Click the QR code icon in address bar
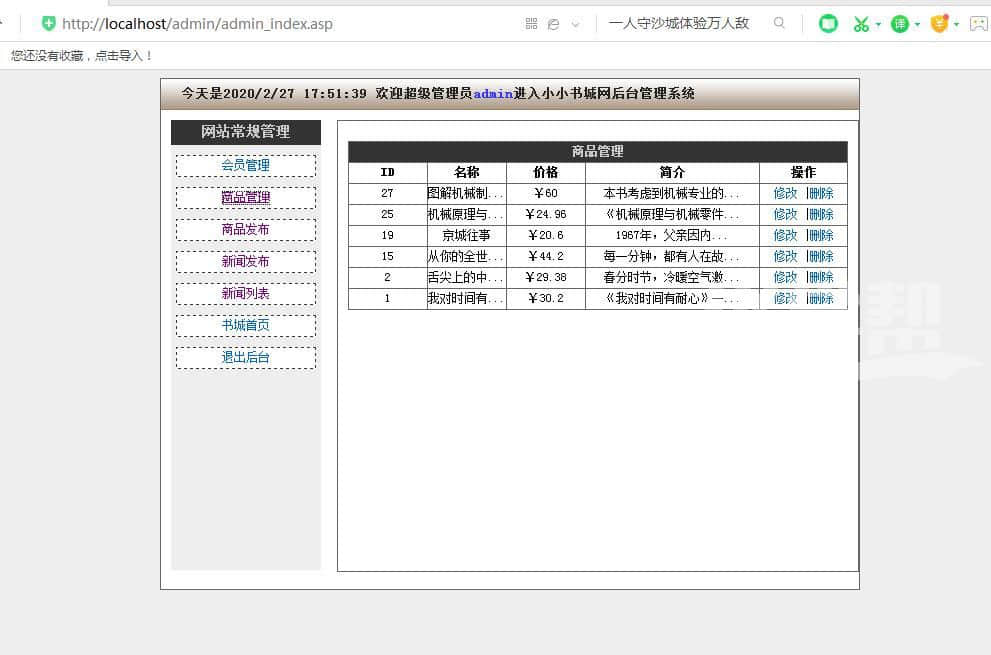This screenshot has width=991, height=655. click(531, 24)
